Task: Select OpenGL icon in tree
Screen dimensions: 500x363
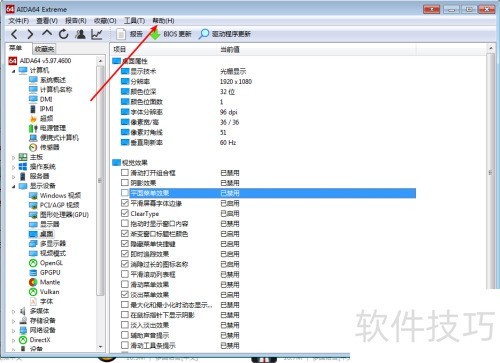Action: pyautogui.click(x=33, y=263)
